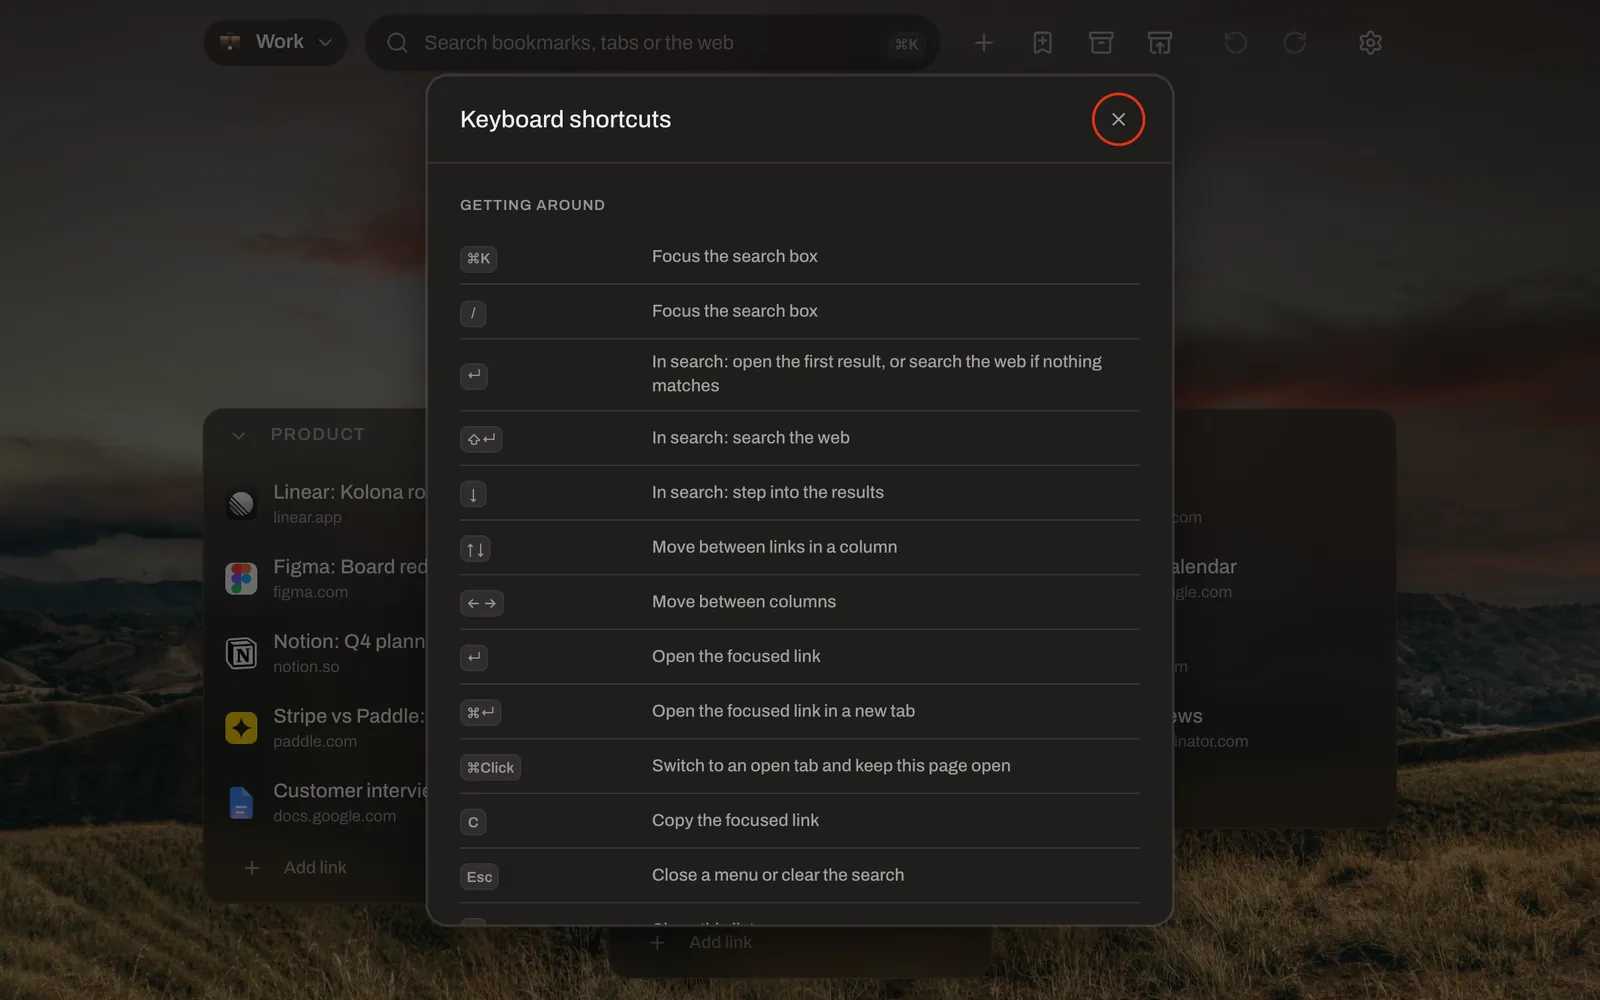
Task: Click the left-right arrows key badge
Action: (481, 603)
